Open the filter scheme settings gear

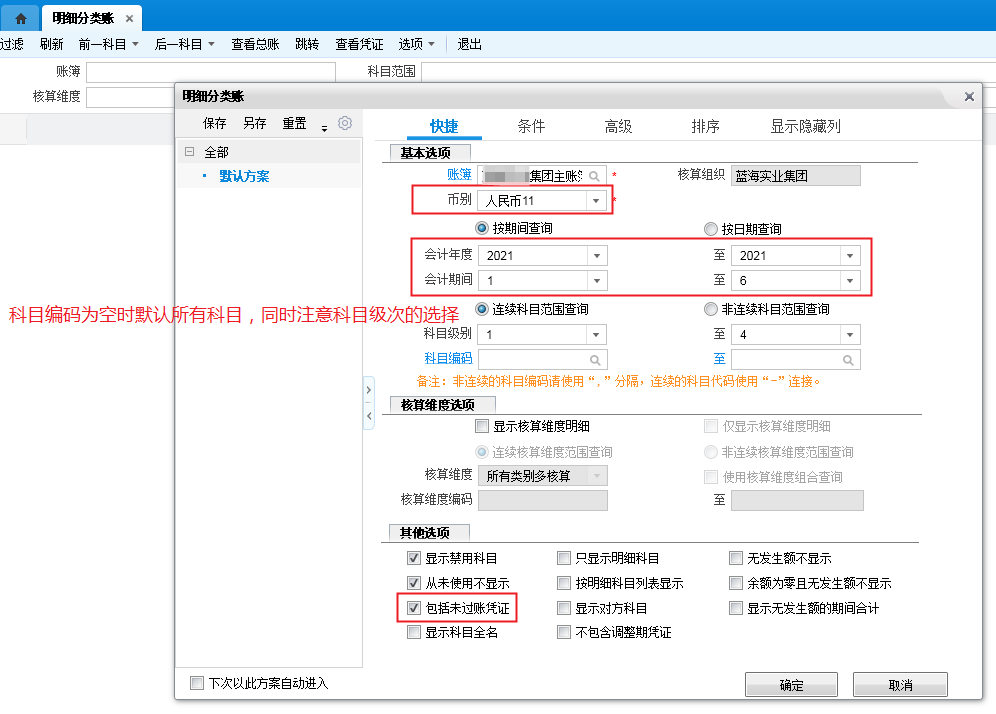345,123
